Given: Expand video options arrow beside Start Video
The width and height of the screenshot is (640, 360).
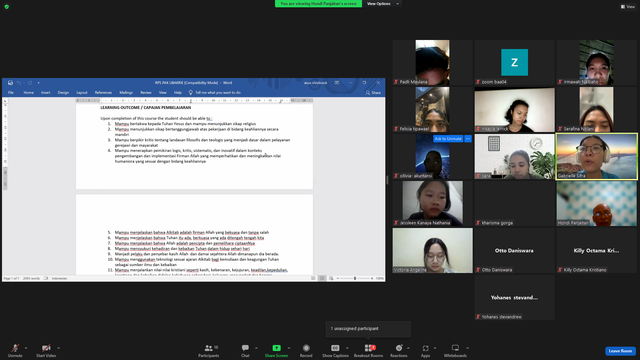Looking at the screenshot, I should (x=58, y=348).
